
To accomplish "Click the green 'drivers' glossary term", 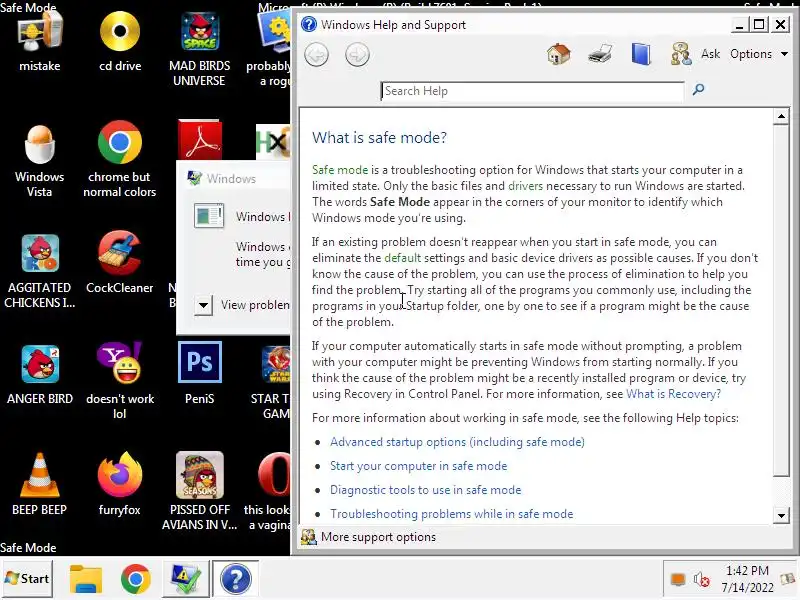I will coord(526,186).
